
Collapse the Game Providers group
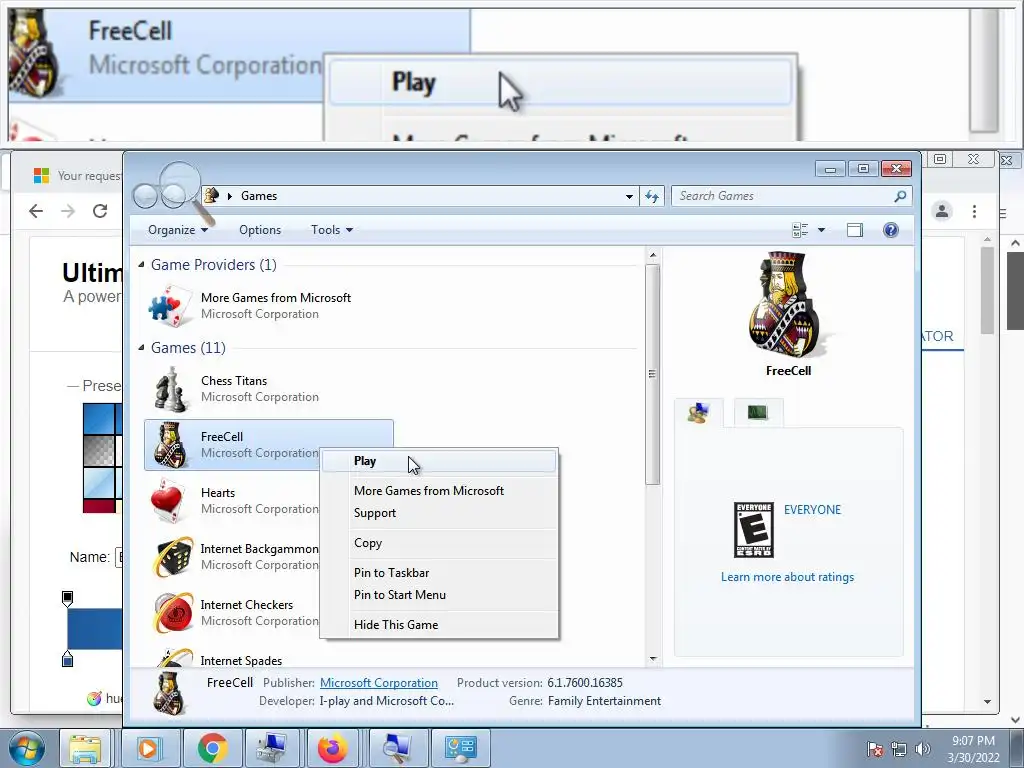141,264
